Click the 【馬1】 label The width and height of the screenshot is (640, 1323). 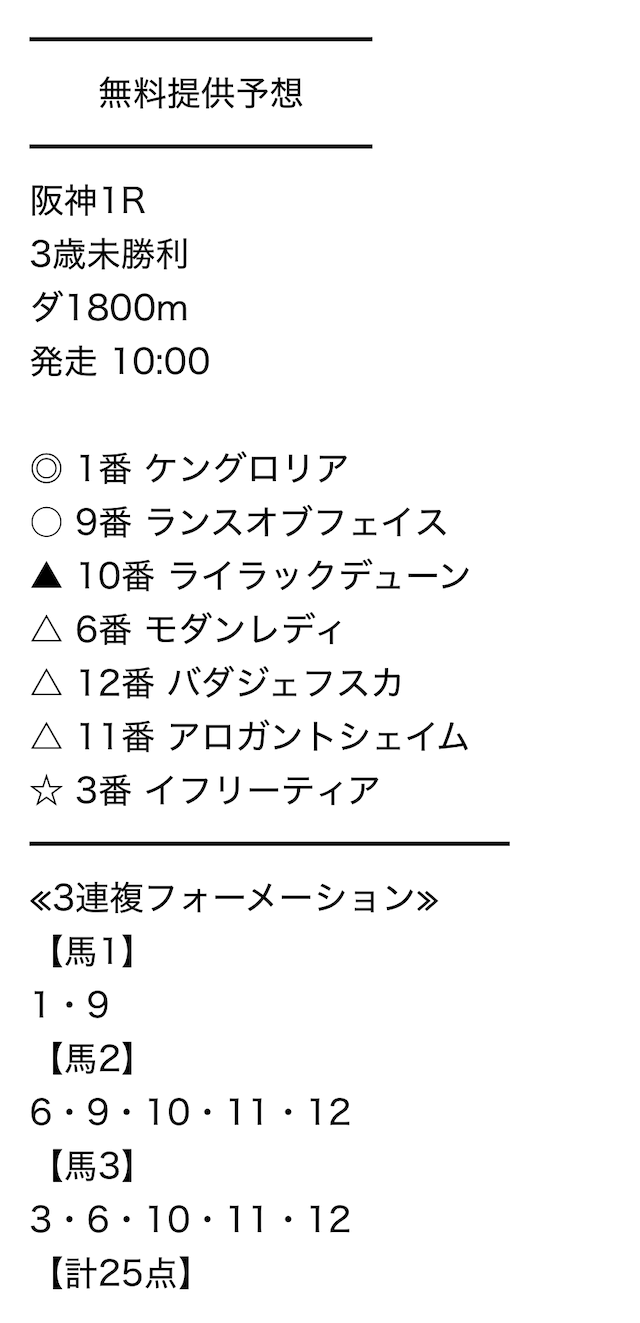(x=87, y=952)
